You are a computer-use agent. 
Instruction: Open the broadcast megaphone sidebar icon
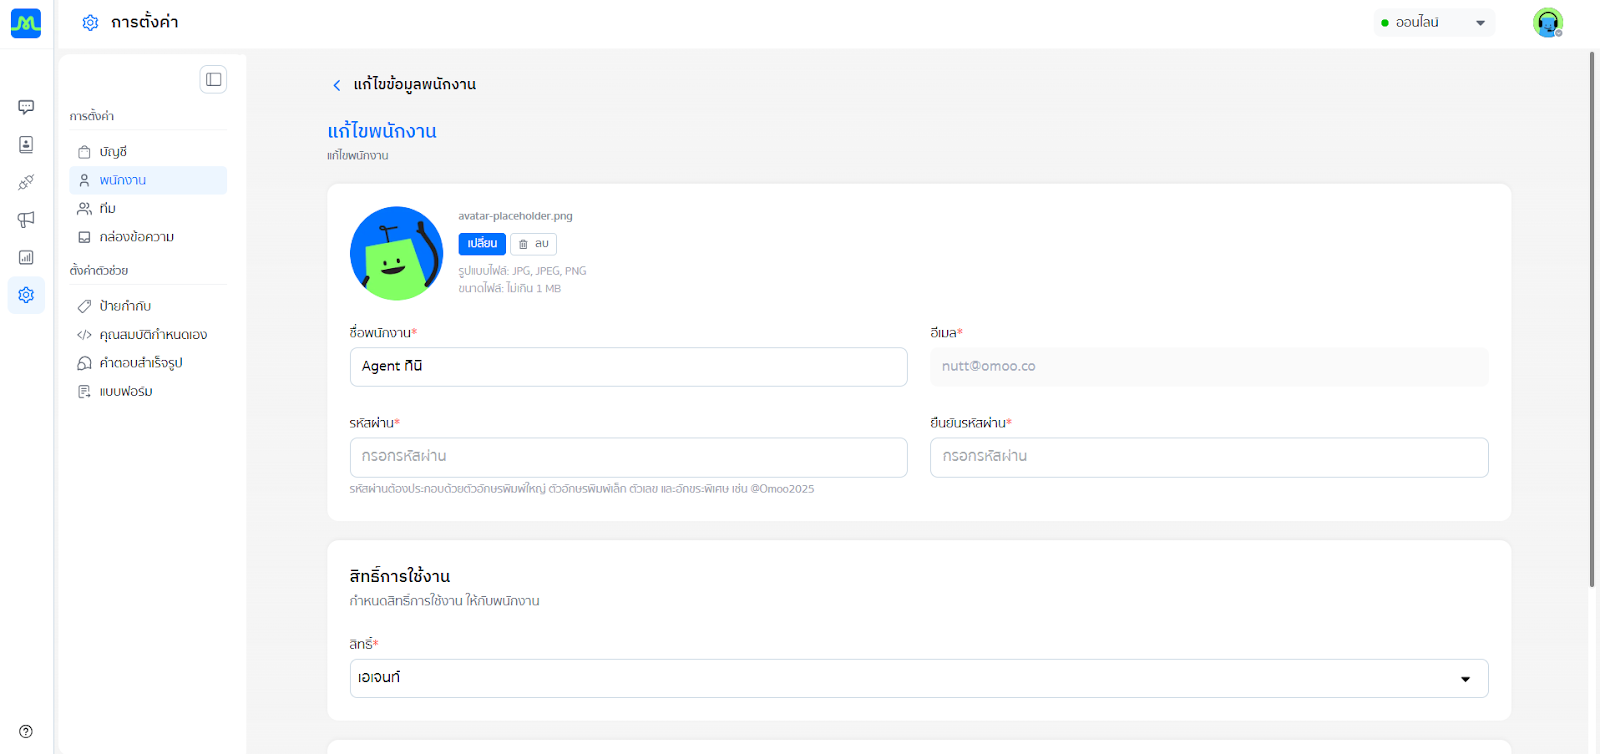pyautogui.click(x=26, y=219)
